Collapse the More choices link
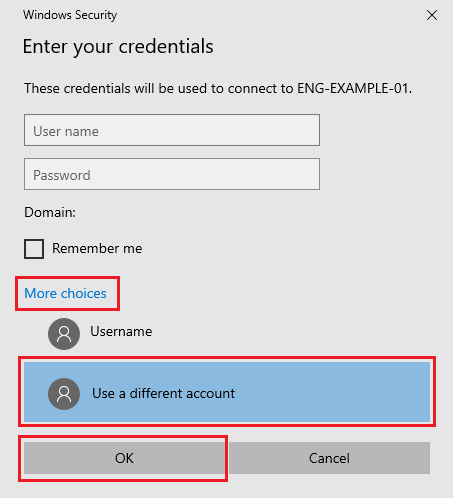Image resolution: width=453 pixels, height=498 pixels. pyautogui.click(x=65, y=294)
